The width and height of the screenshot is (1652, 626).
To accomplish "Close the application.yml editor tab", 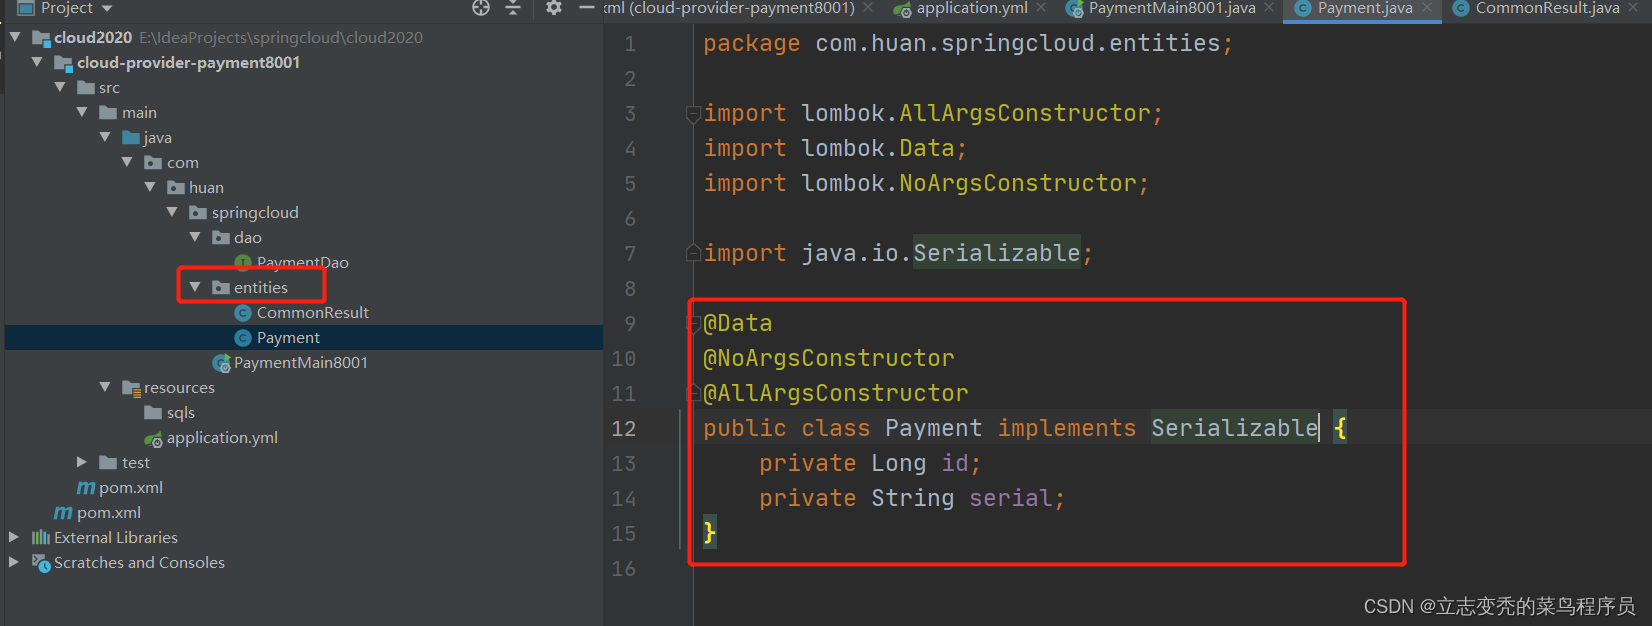I will coord(1041,8).
